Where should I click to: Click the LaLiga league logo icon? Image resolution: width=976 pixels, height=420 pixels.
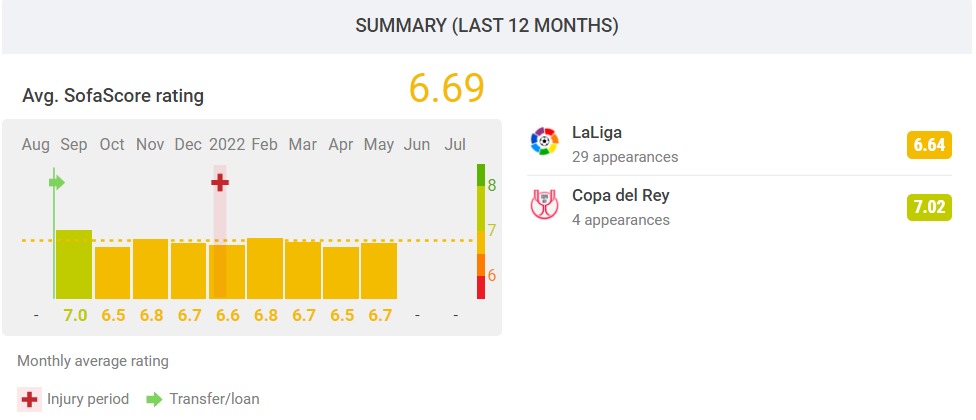pyautogui.click(x=544, y=143)
